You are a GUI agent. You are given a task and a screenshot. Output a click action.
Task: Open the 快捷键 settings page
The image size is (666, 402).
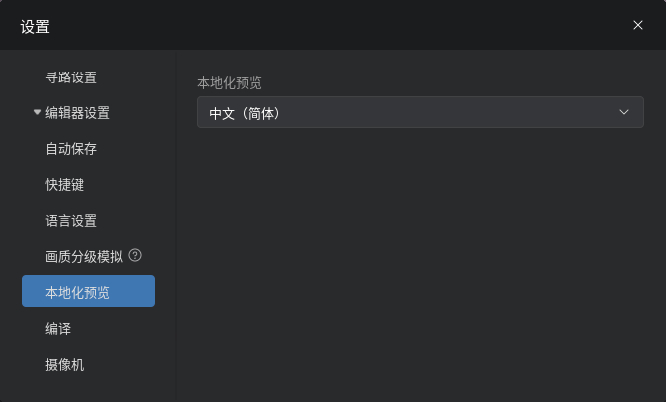tap(65, 185)
